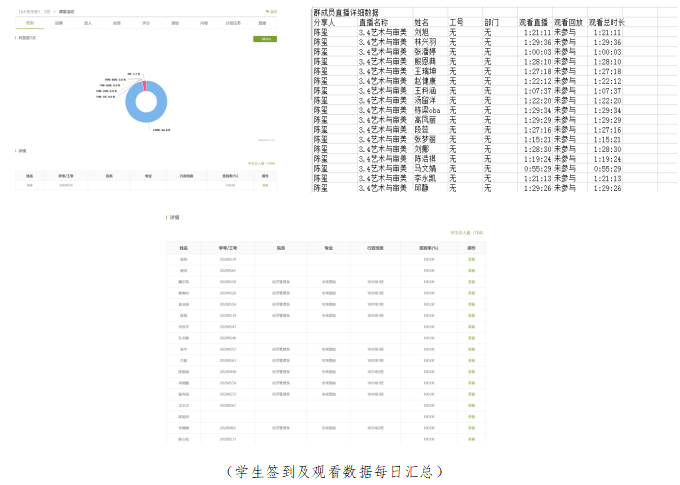The height and width of the screenshot is (485, 680).
Task: Open view link for student ID 20200565
Action: (x=472, y=270)
